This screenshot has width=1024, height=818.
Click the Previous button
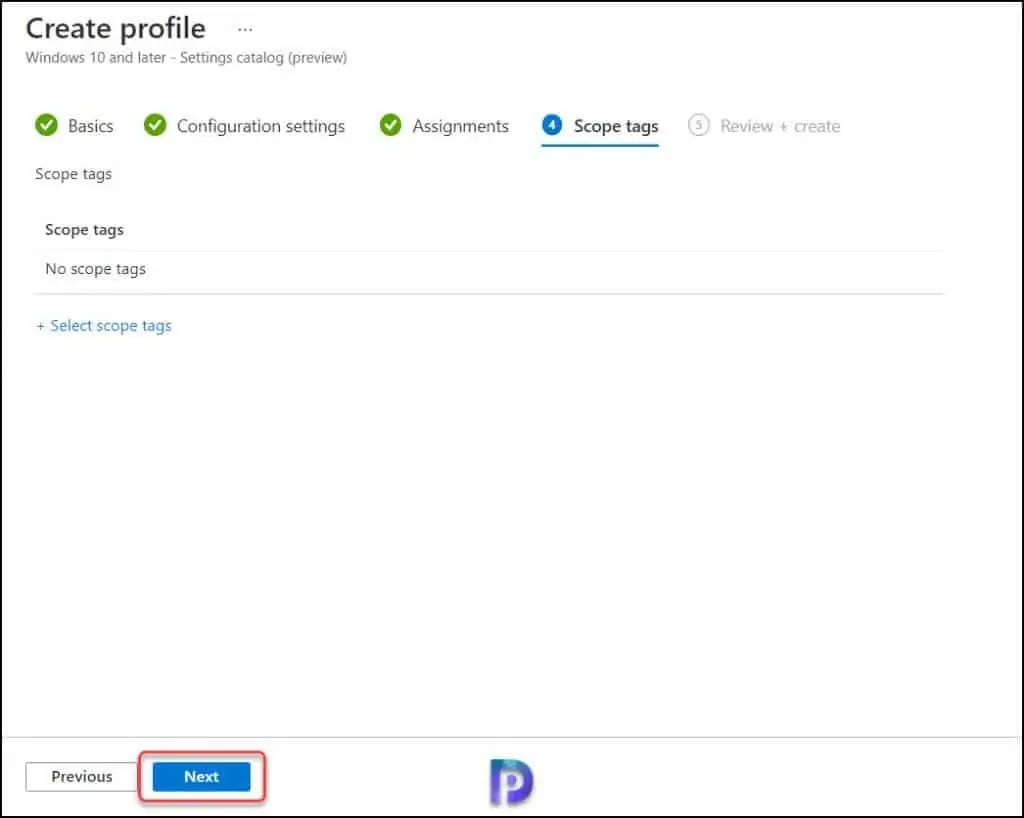[x=80, y=776]
